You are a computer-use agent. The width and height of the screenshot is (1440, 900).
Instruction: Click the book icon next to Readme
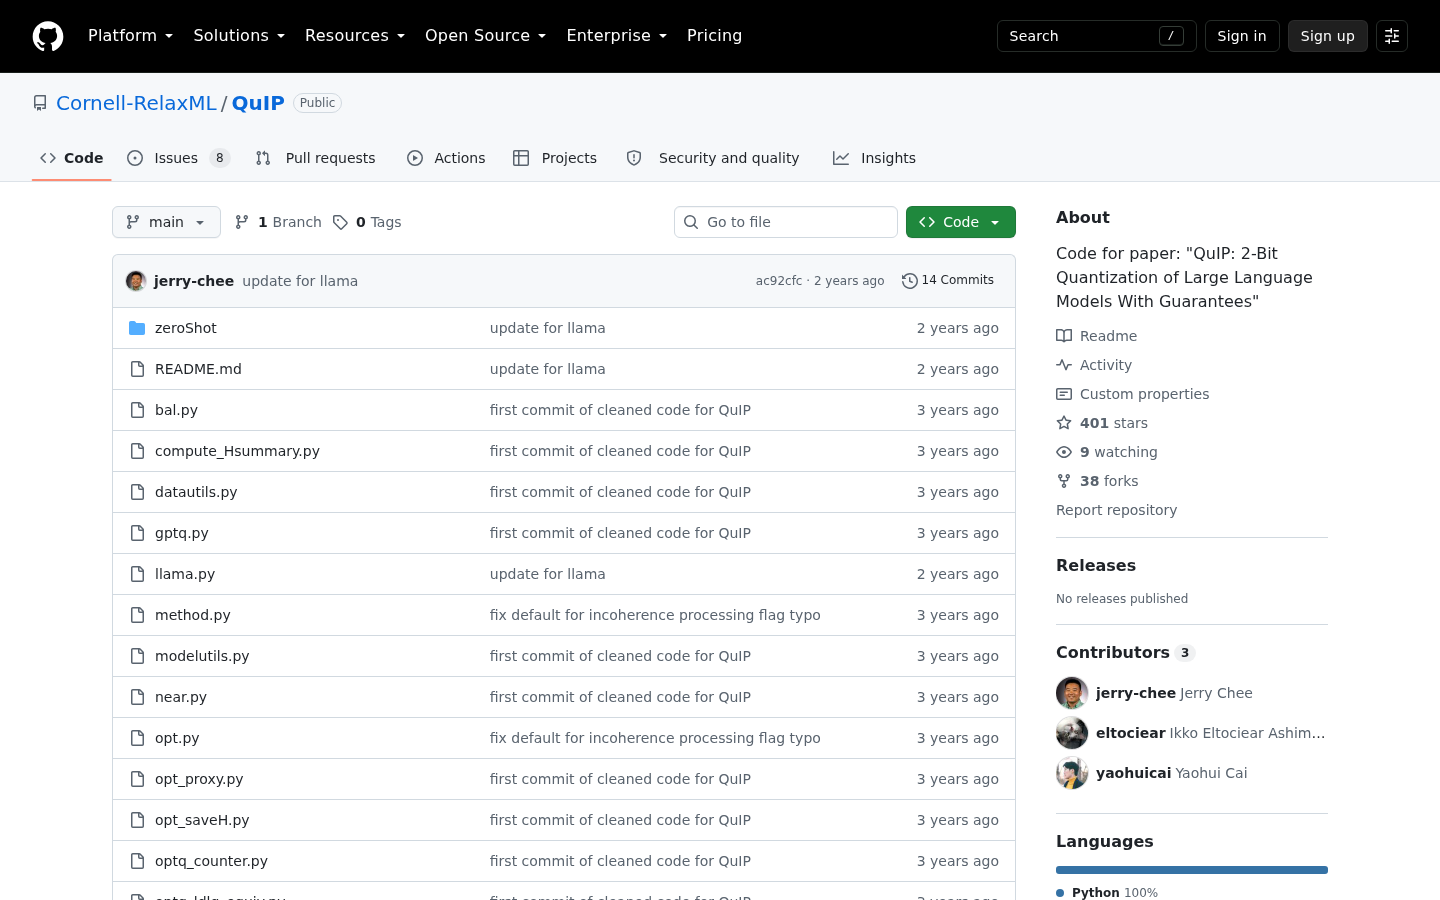1064,336
